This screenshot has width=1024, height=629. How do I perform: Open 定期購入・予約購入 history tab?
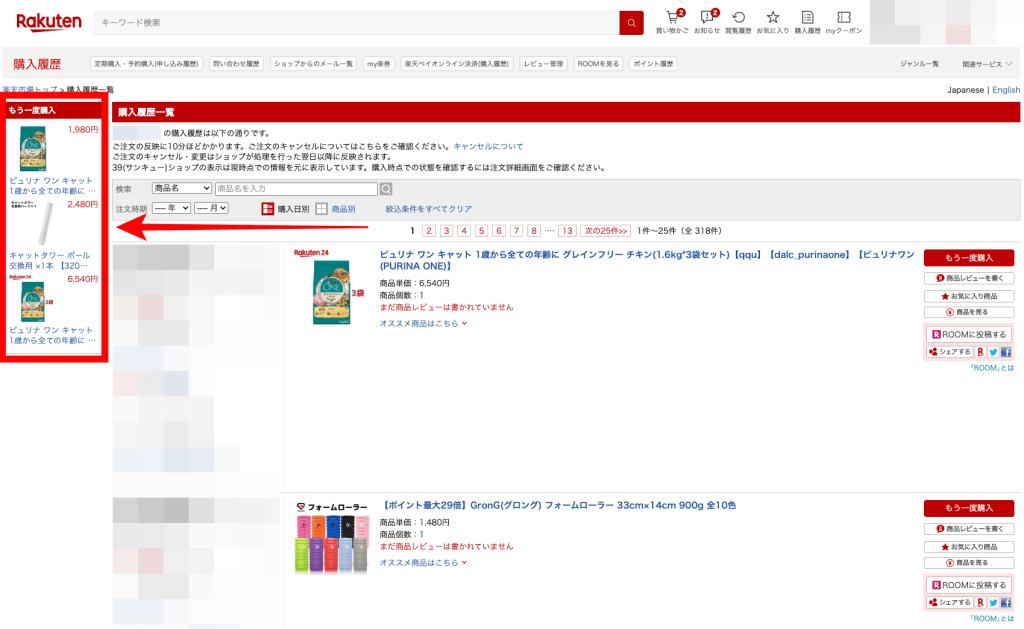tap(146, 64)
